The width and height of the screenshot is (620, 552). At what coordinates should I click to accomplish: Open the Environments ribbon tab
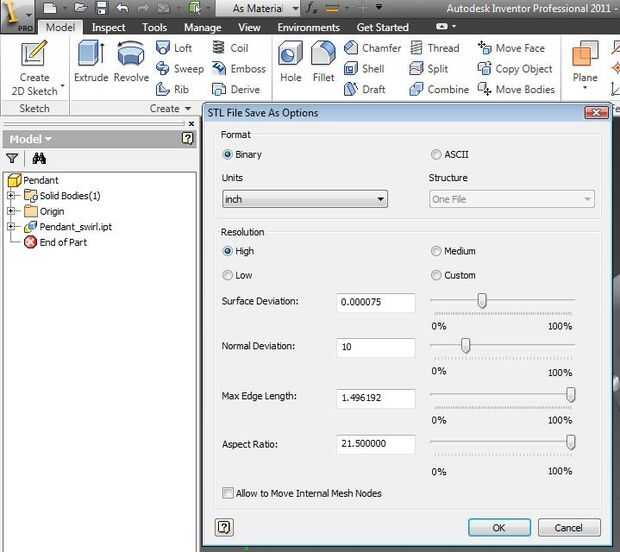pos(308,27)
